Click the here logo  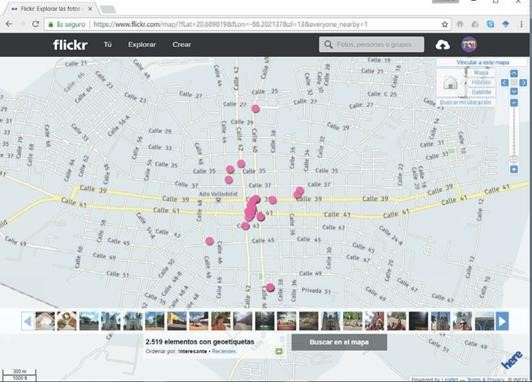coord(512,360)
